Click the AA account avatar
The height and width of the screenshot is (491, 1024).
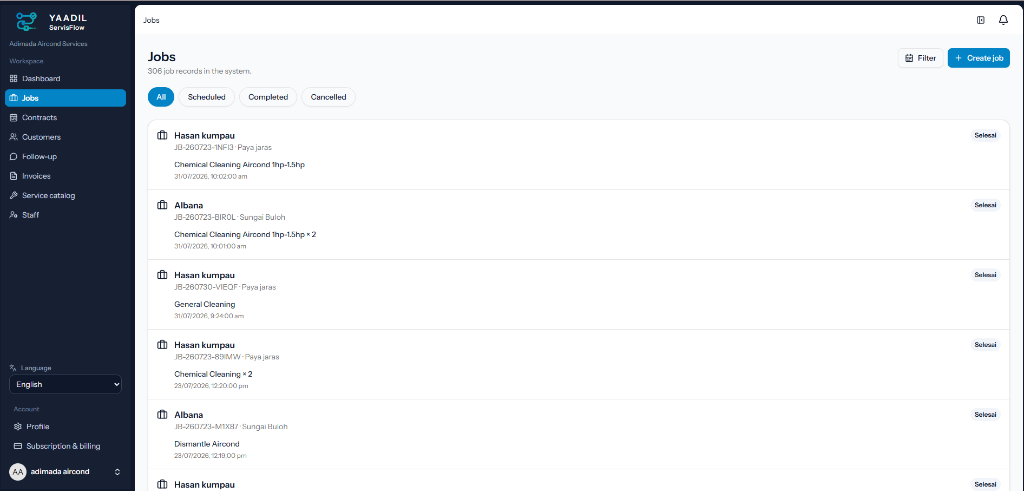18,471
